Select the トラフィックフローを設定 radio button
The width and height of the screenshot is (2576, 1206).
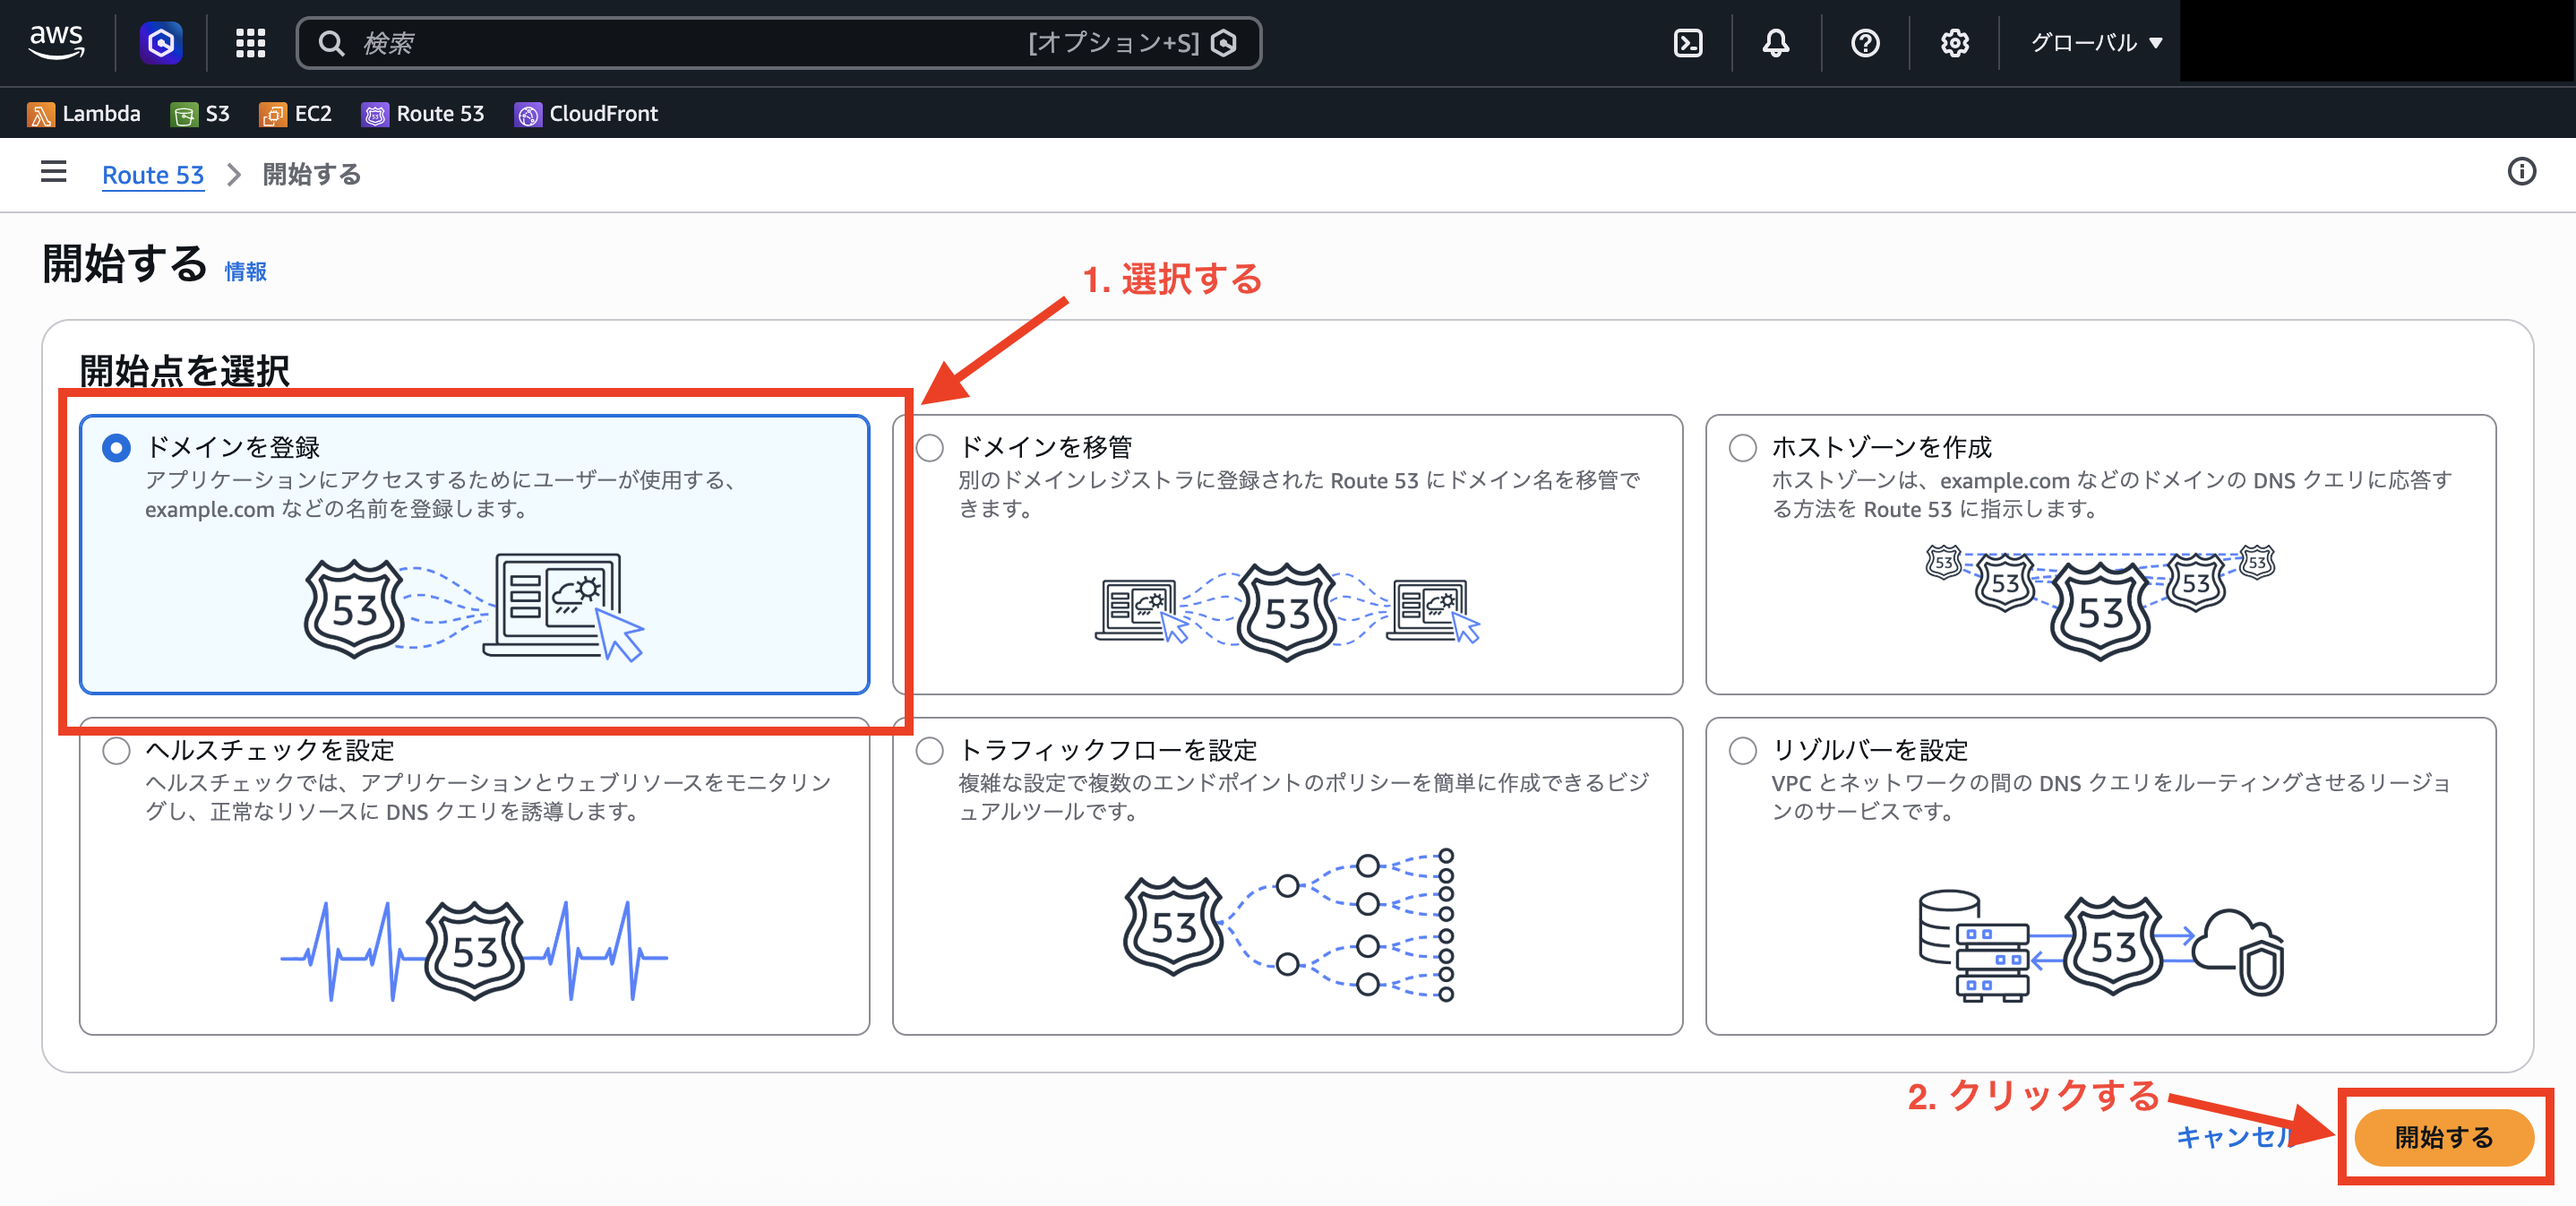point(929,750)
